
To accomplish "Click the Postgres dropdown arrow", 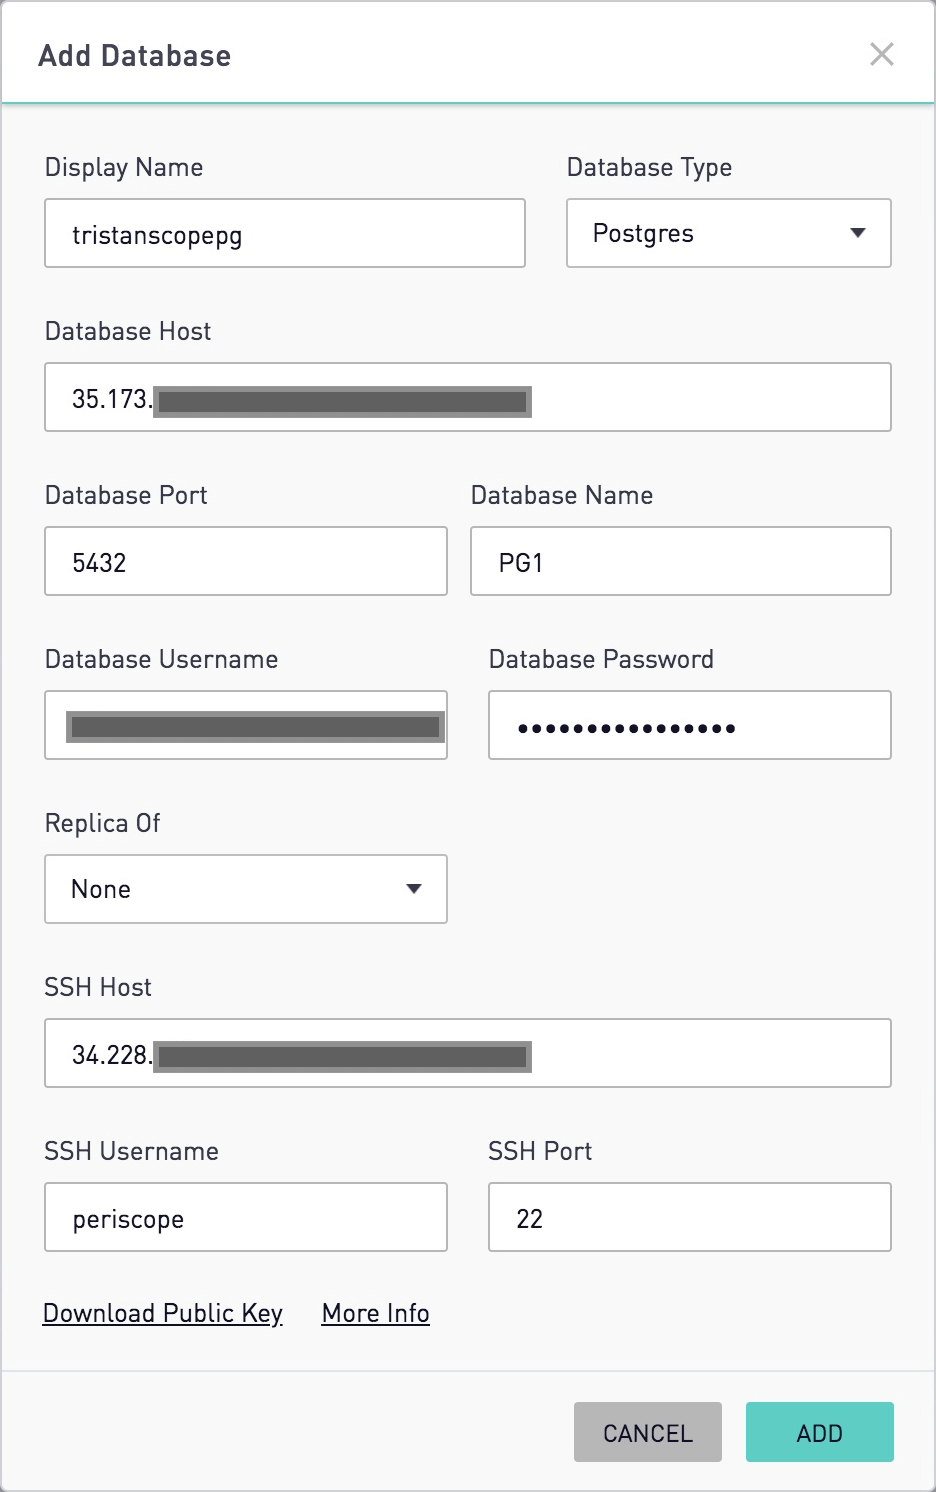I will pyautogui.click(x=857, y=233).
